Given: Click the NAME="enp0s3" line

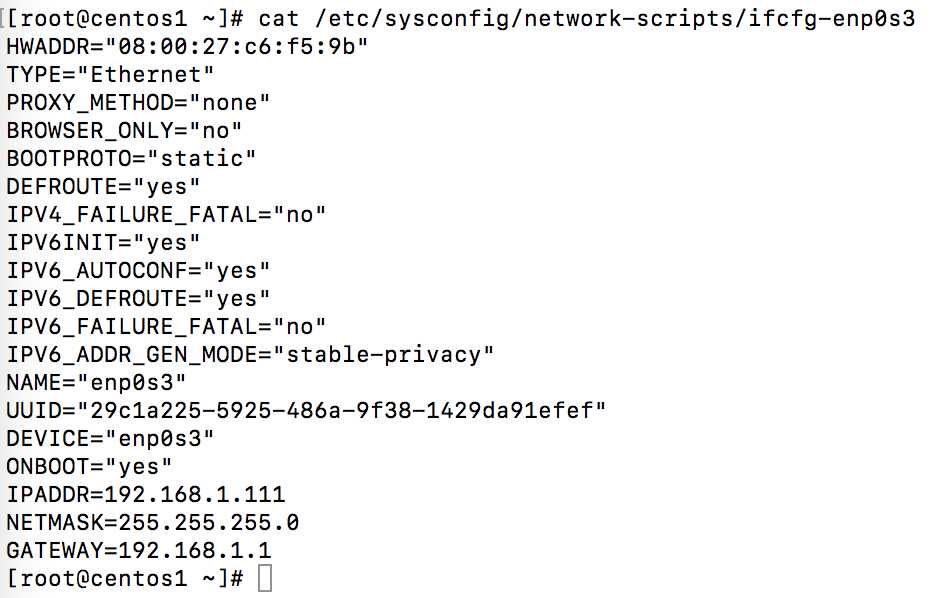Looking at the screenshot, I should [96, 383].
